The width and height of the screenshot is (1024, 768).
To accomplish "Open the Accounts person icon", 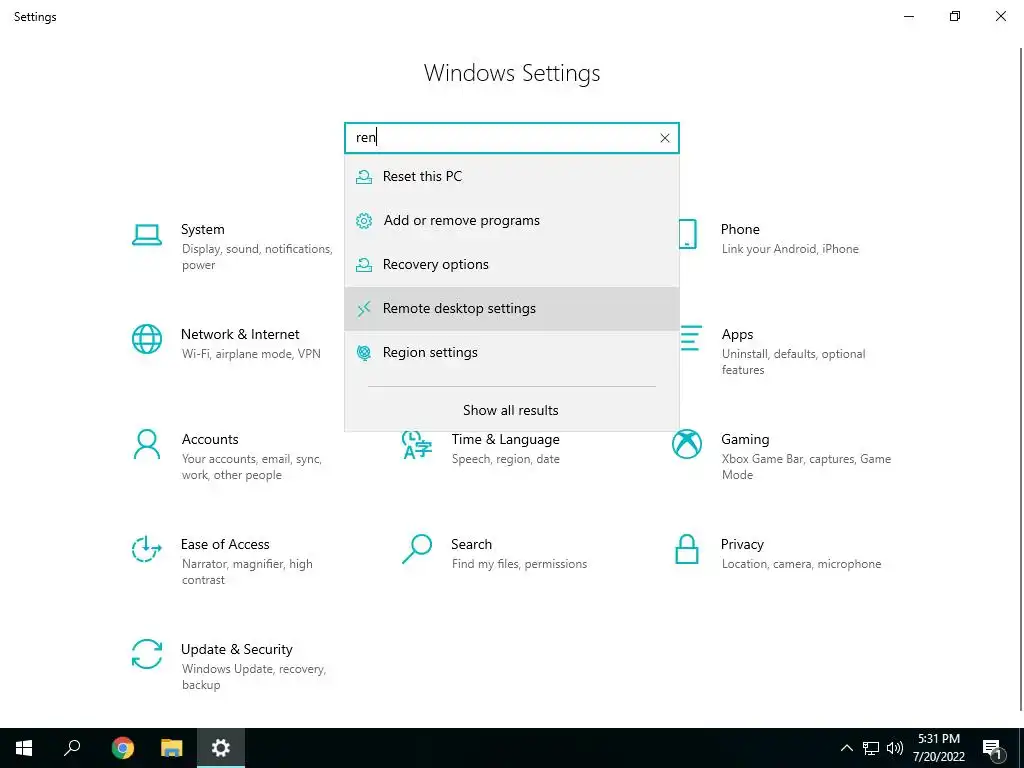I will [x=147, y=444].
